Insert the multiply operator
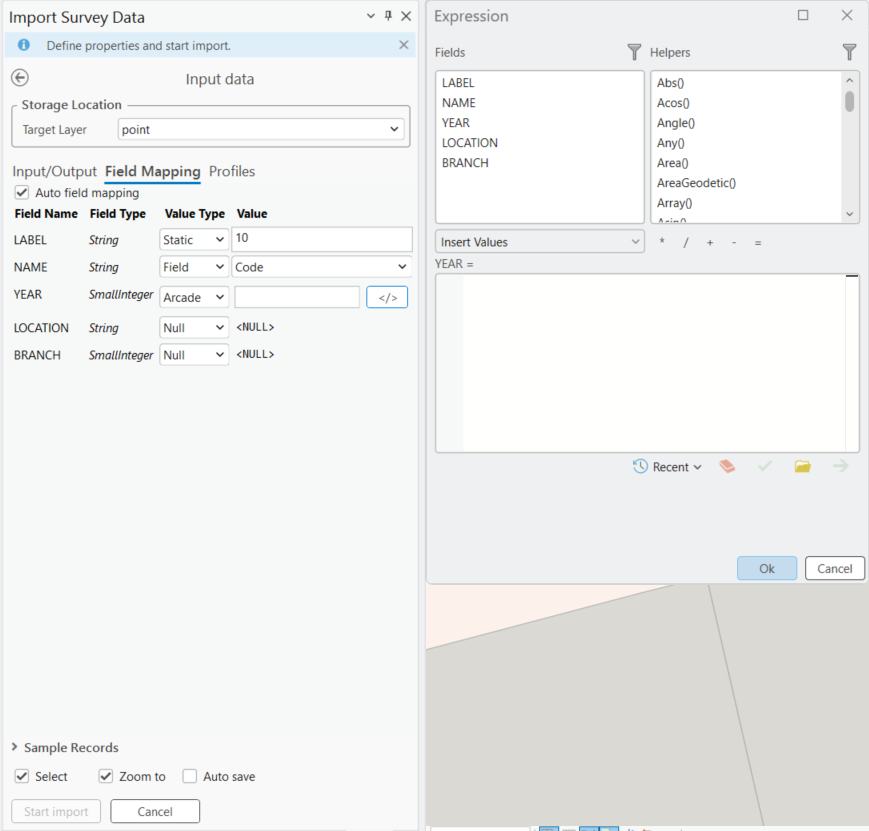869x831 pixels. click(x=662, y=242)
